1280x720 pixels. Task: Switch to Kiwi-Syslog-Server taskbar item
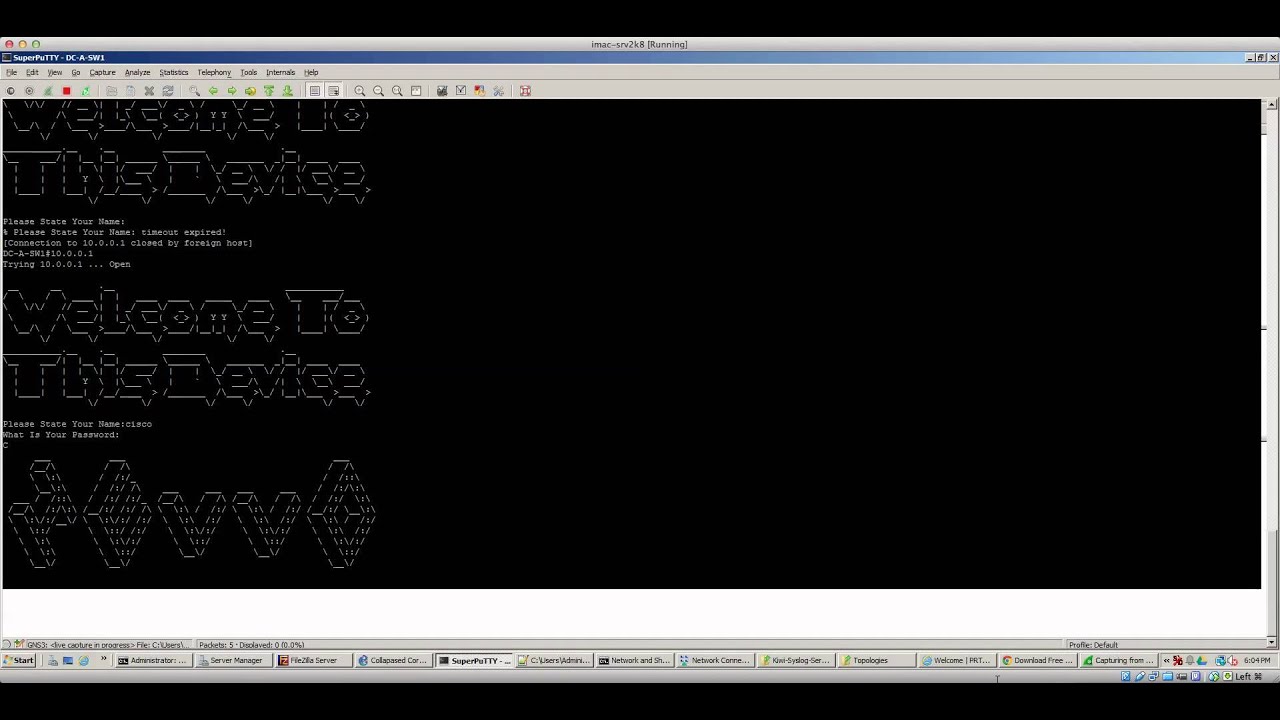click(x=794, y=660)
